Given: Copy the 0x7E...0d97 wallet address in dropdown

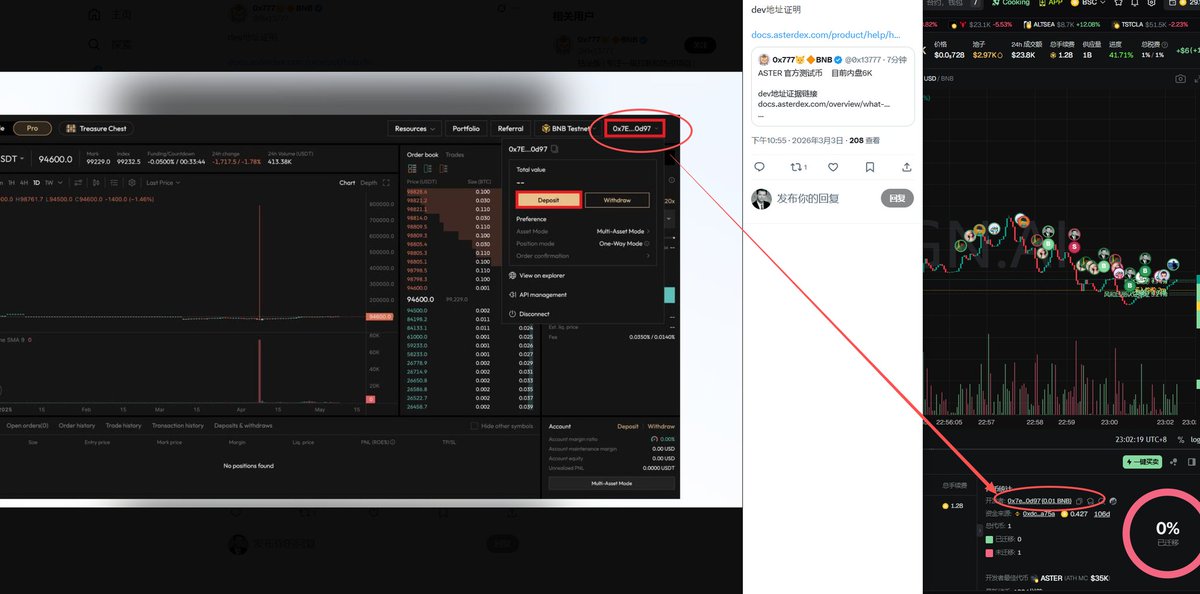Looking at the screenshot, I should [554, 149].
